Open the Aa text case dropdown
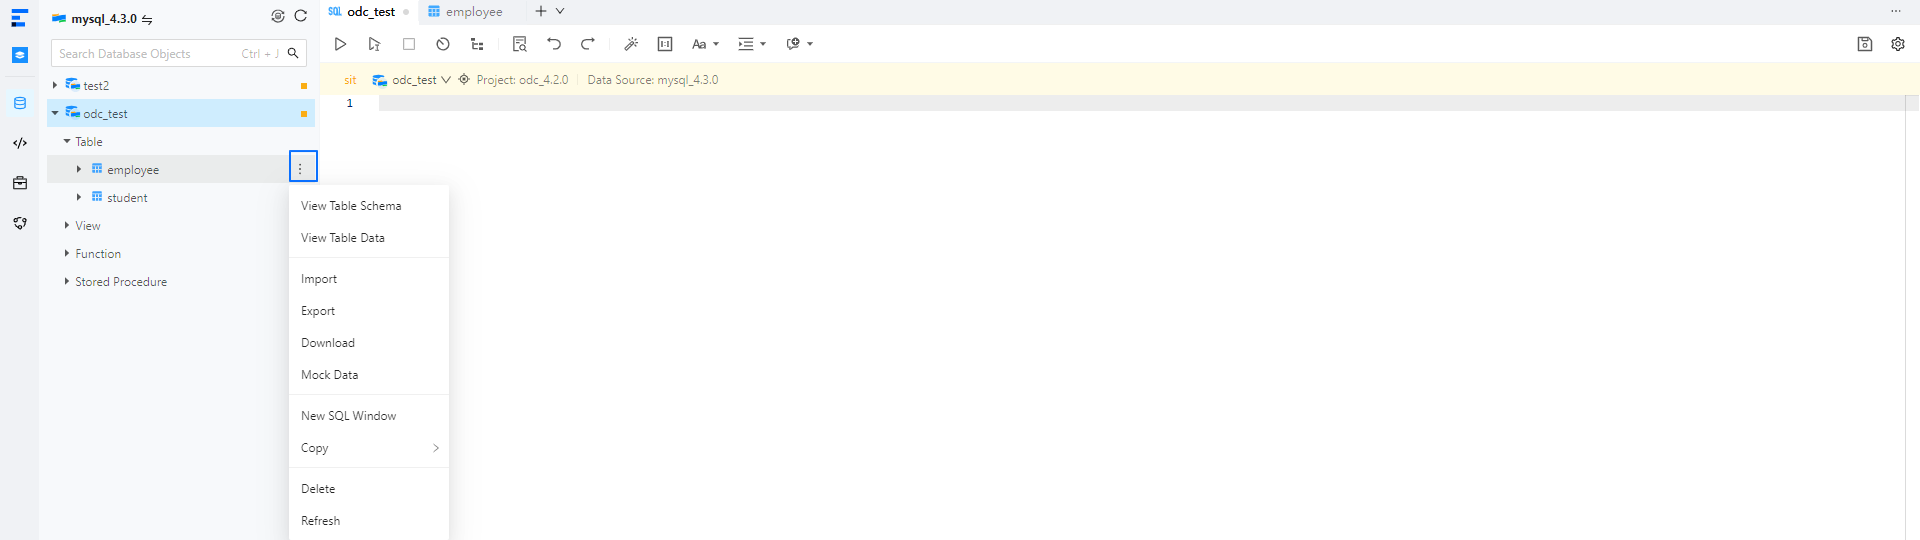This screenshot has width=1920, height=540. coord(705,44)
